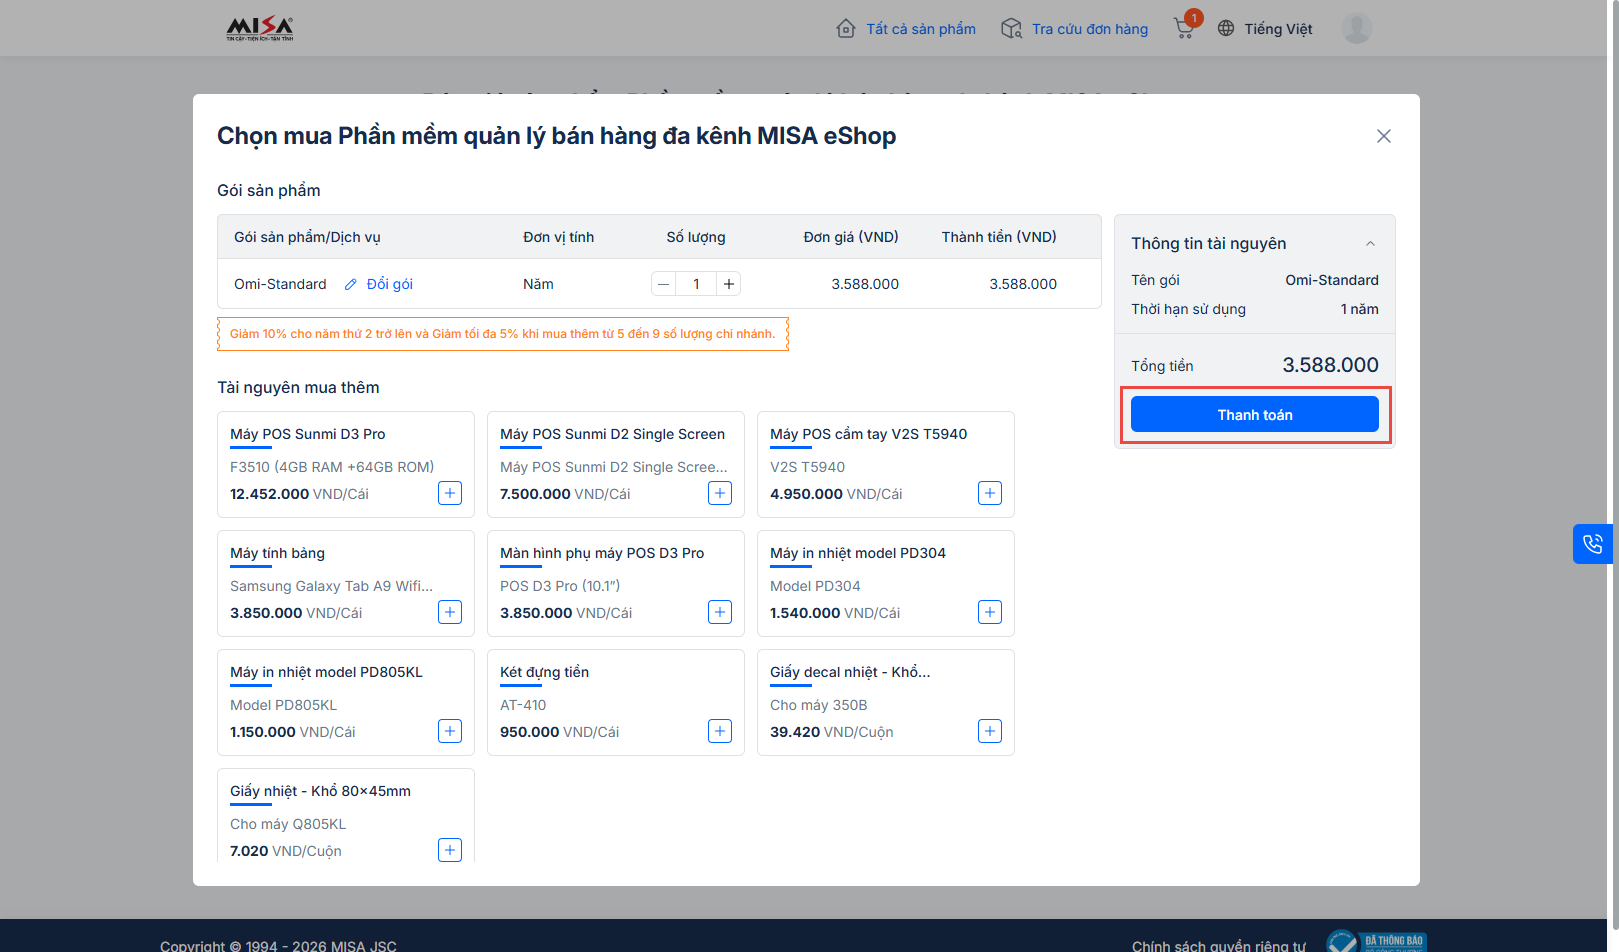The height and width of the screenshot is (952, 1619).
Task: Add Màn hình phụ máy POS D3 Pro
Action: 720,612
